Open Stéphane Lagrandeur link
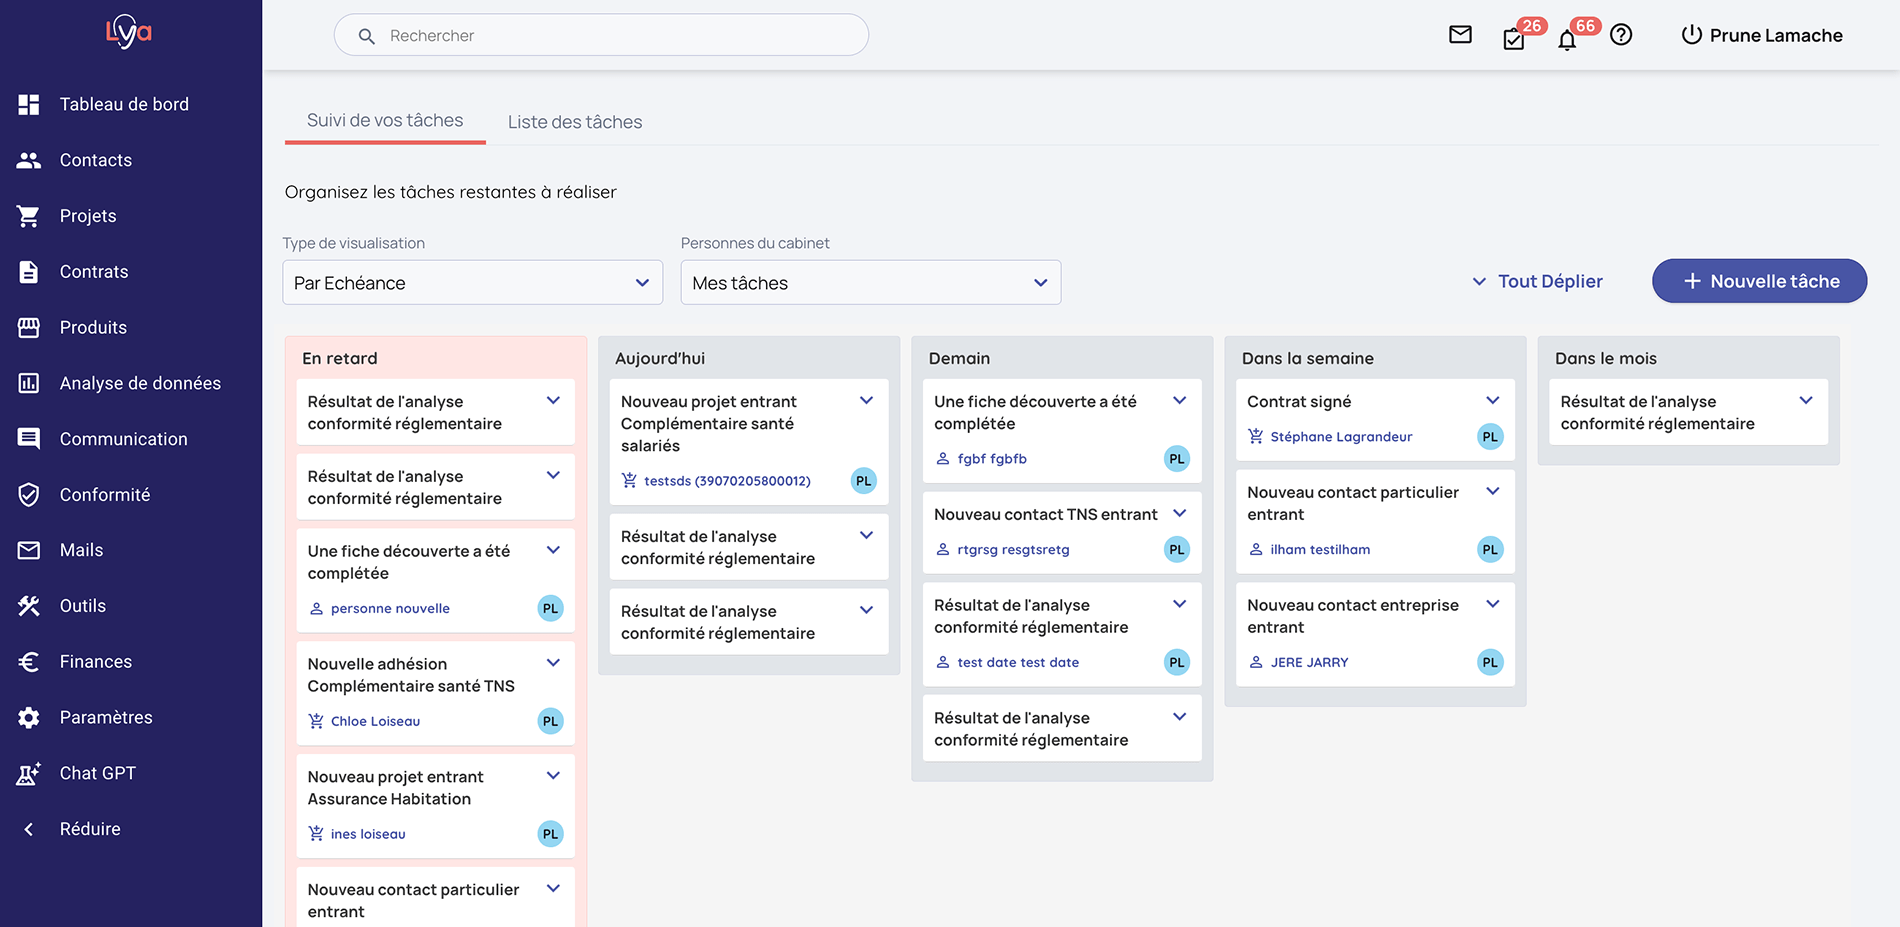The height and width of the screenshot is (927, 1900). [x=1341, y=437]
